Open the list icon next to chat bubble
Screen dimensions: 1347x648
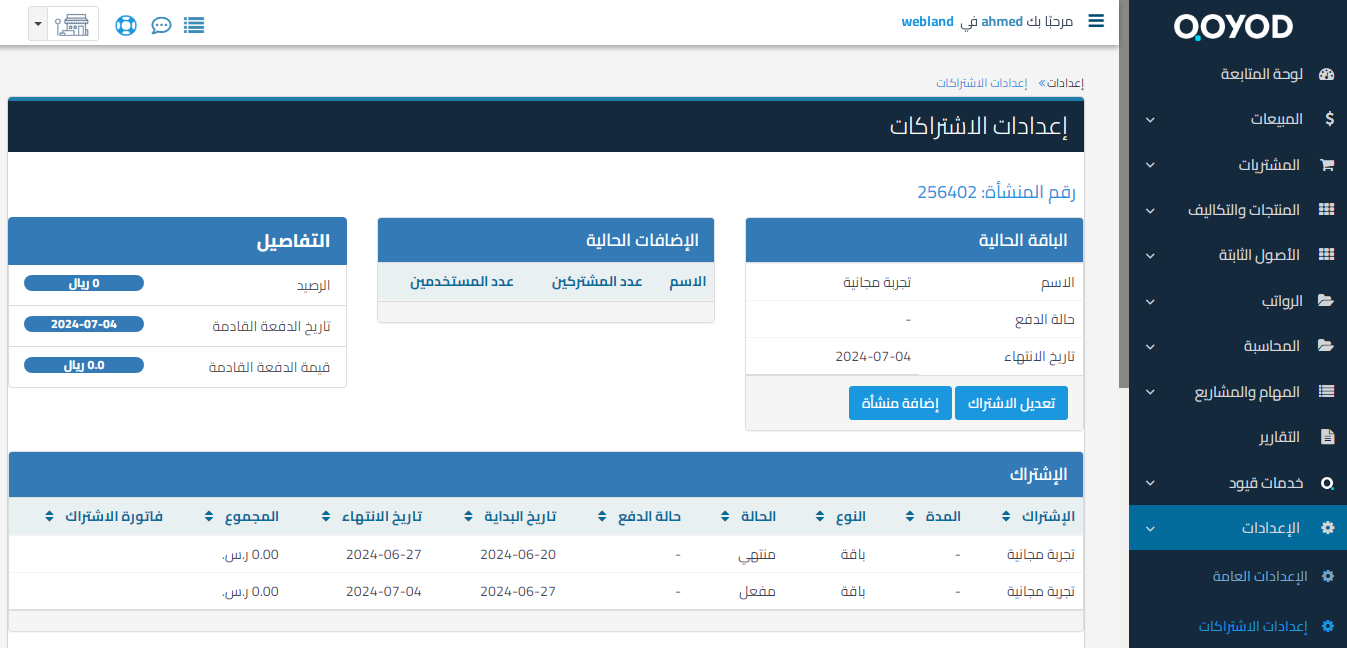click(193, 24)
